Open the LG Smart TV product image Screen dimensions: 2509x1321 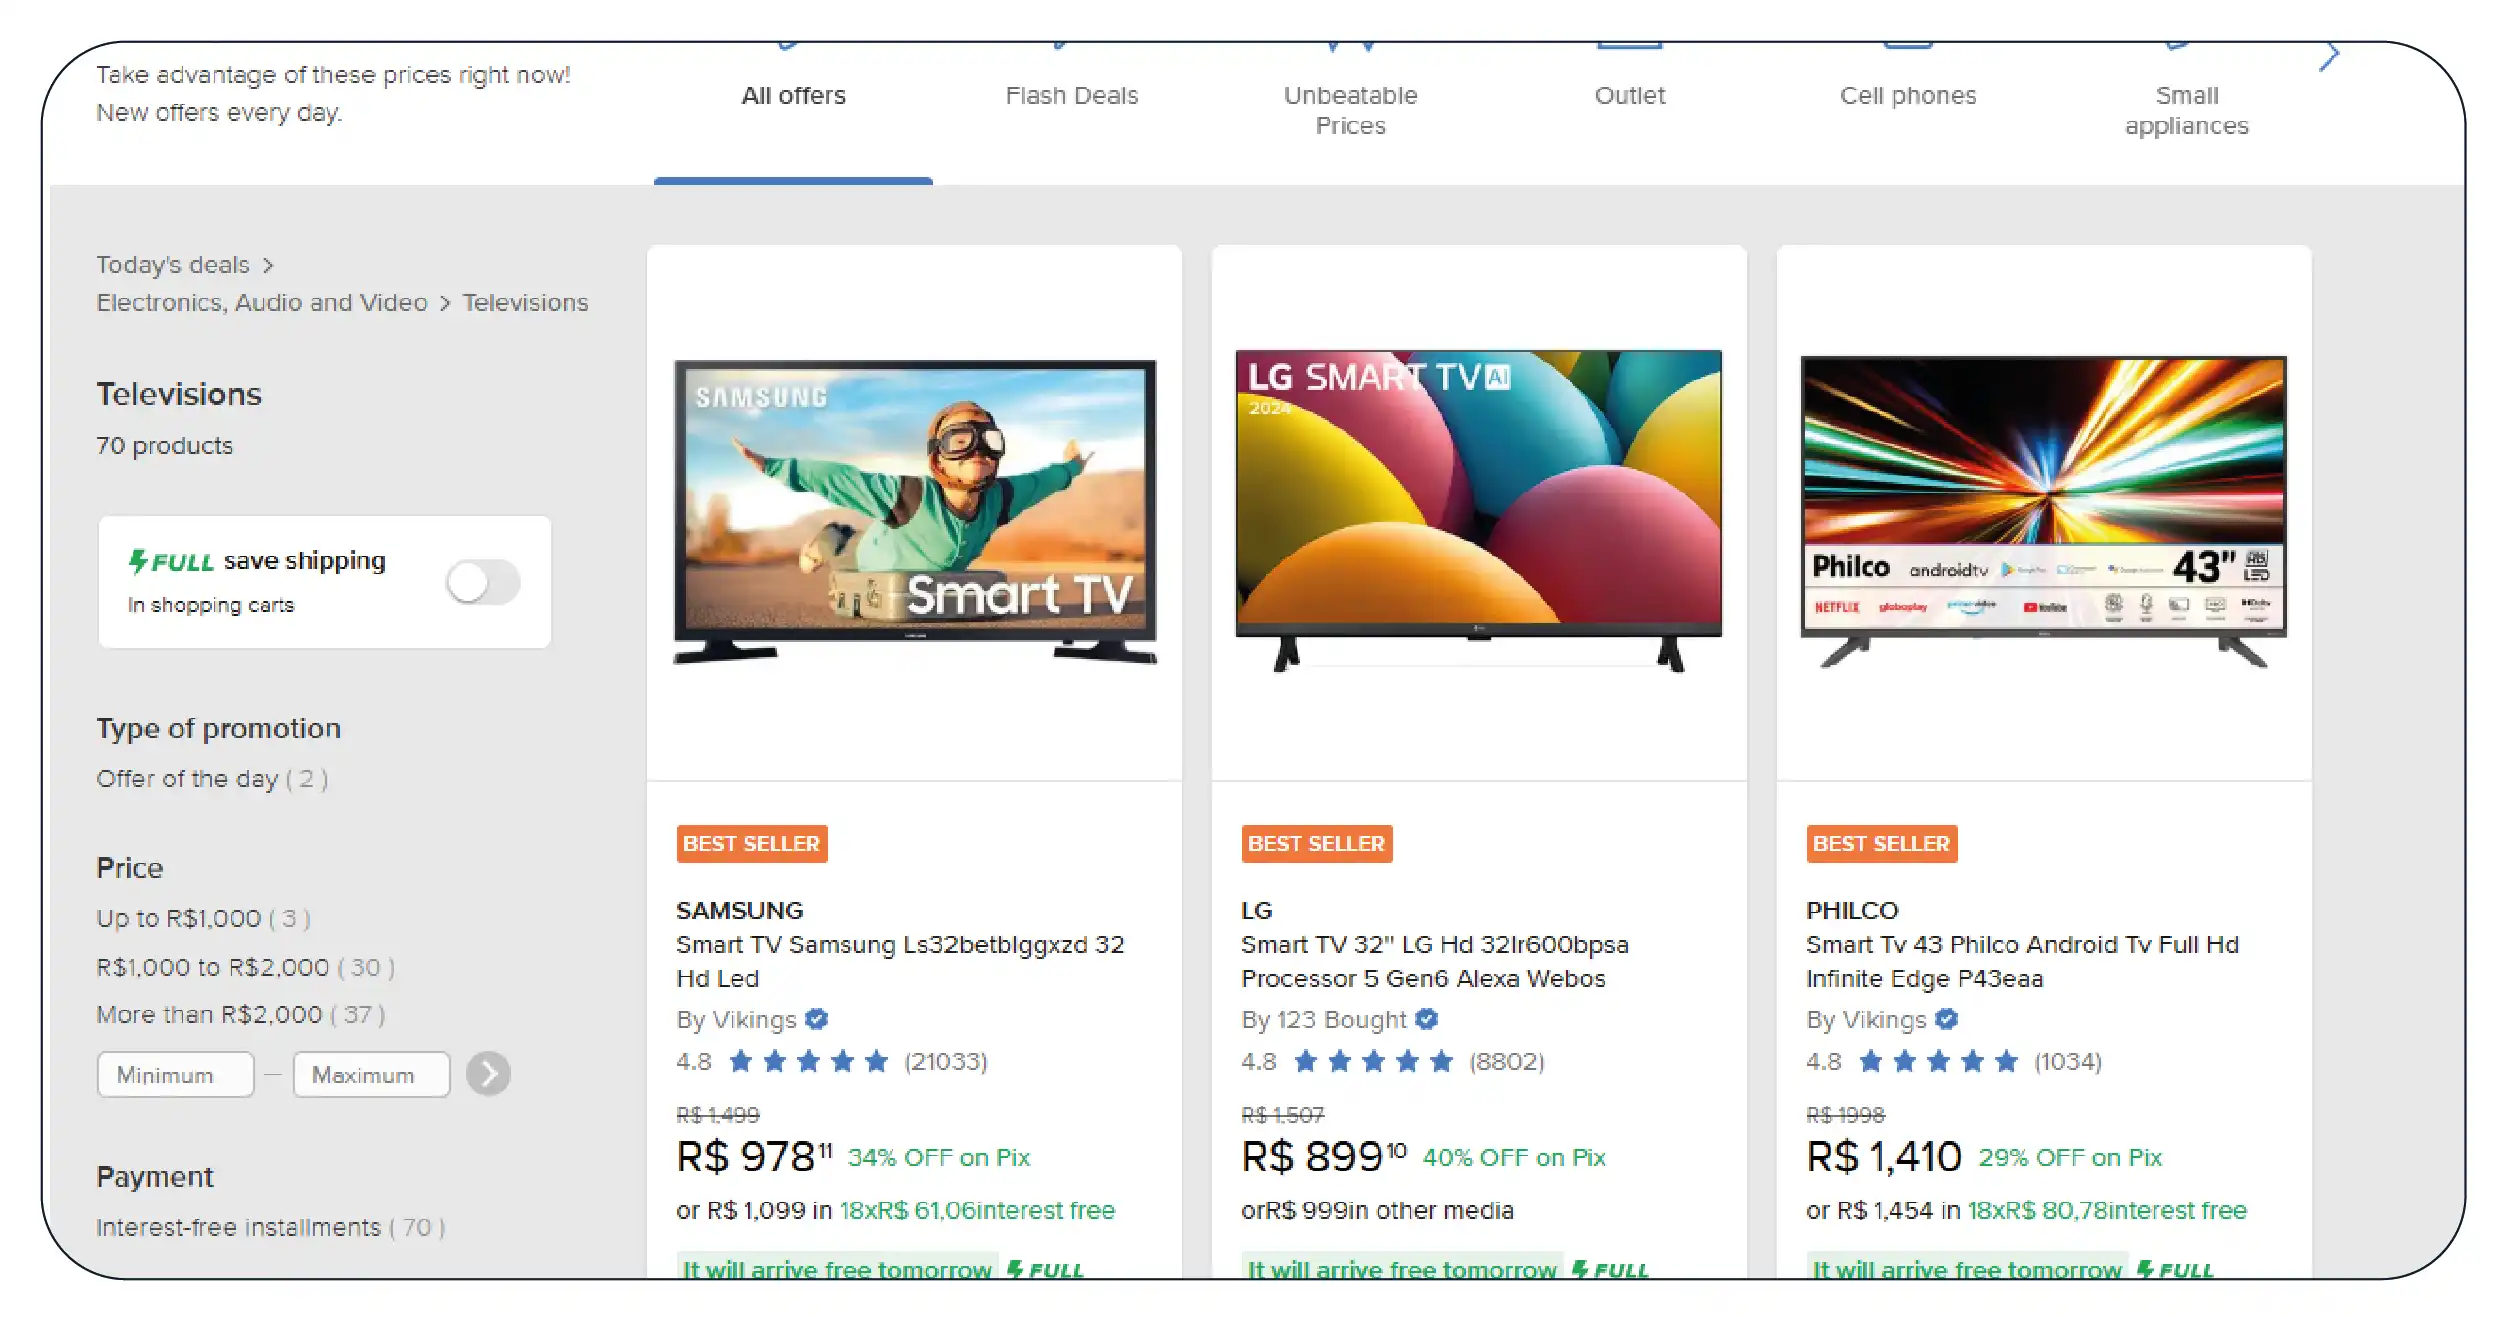(1478, 510)
